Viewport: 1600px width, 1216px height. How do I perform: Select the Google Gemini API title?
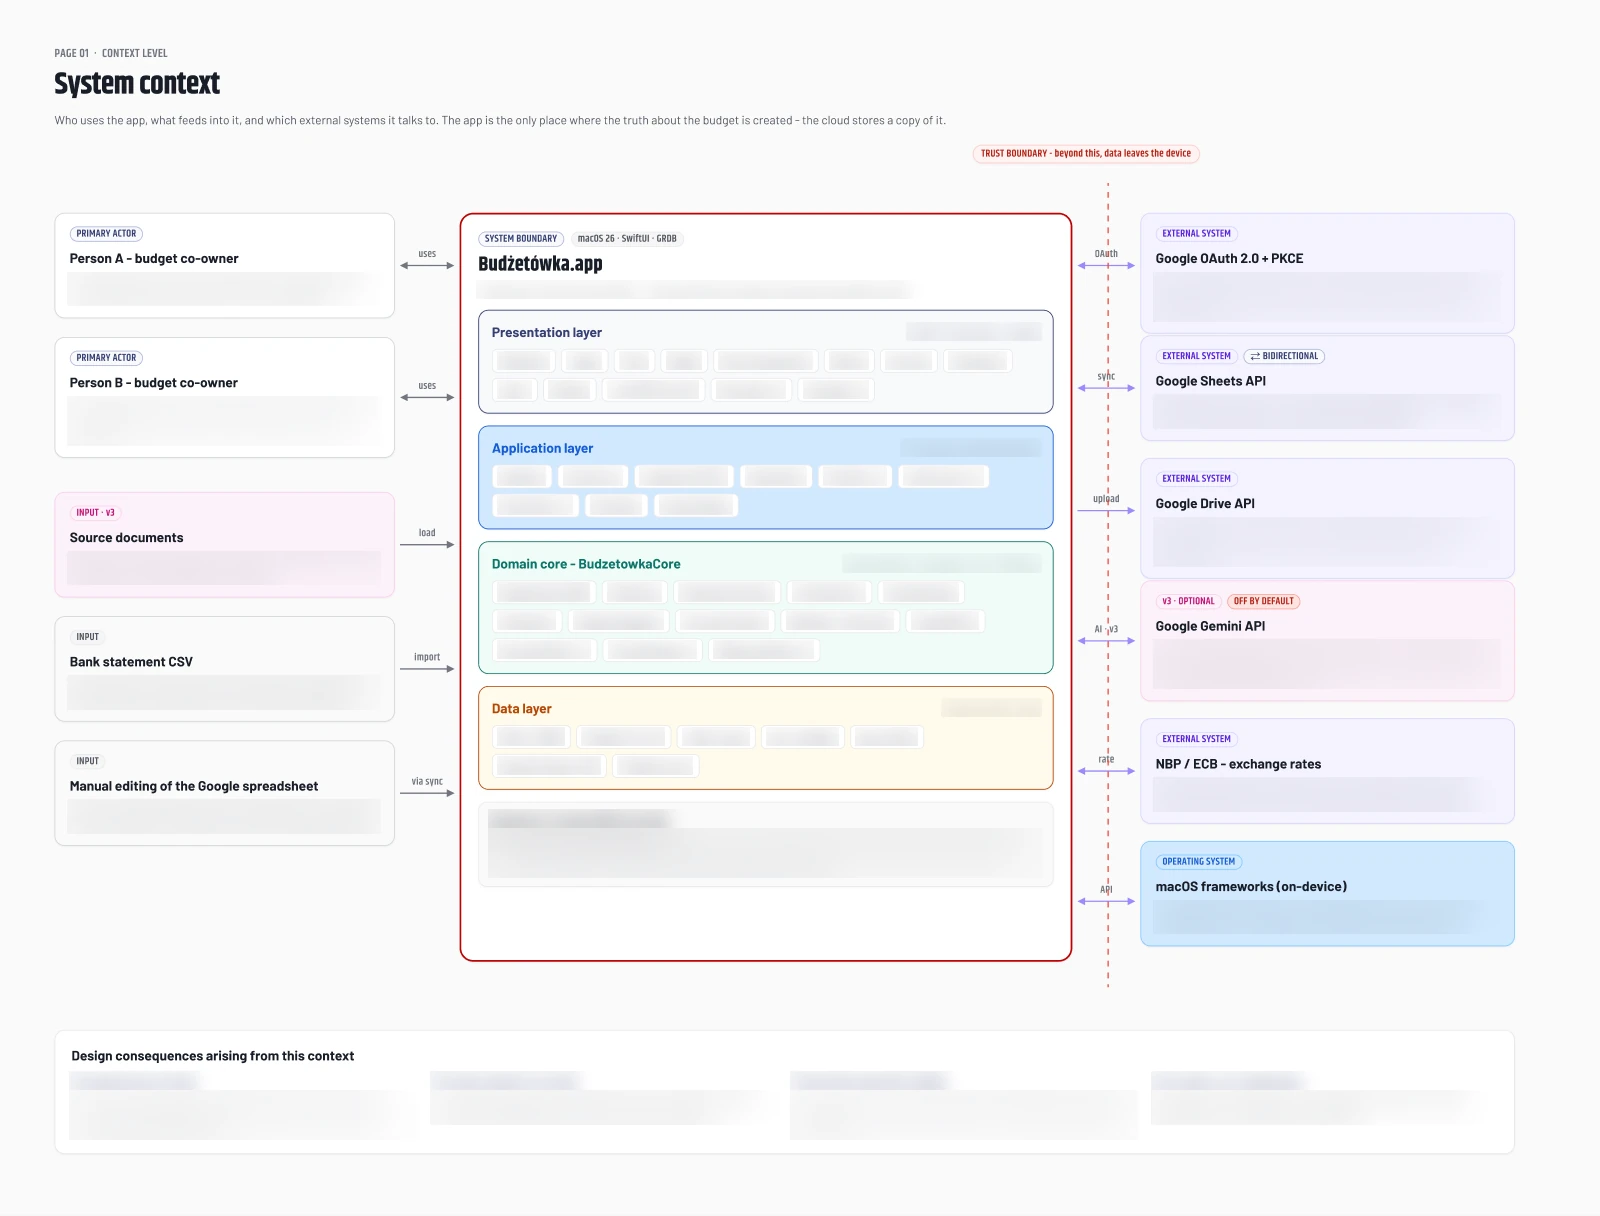click(x=1210, y=626)
